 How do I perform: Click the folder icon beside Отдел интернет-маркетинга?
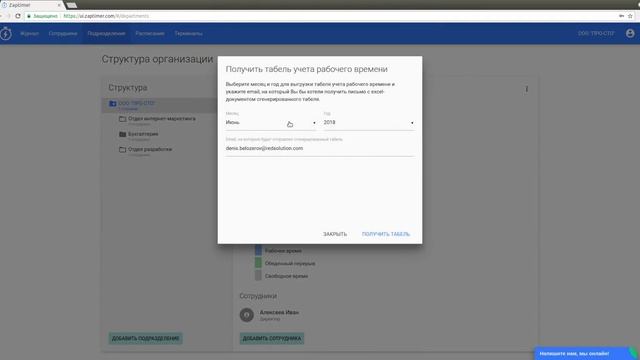[x=122, y=119]
